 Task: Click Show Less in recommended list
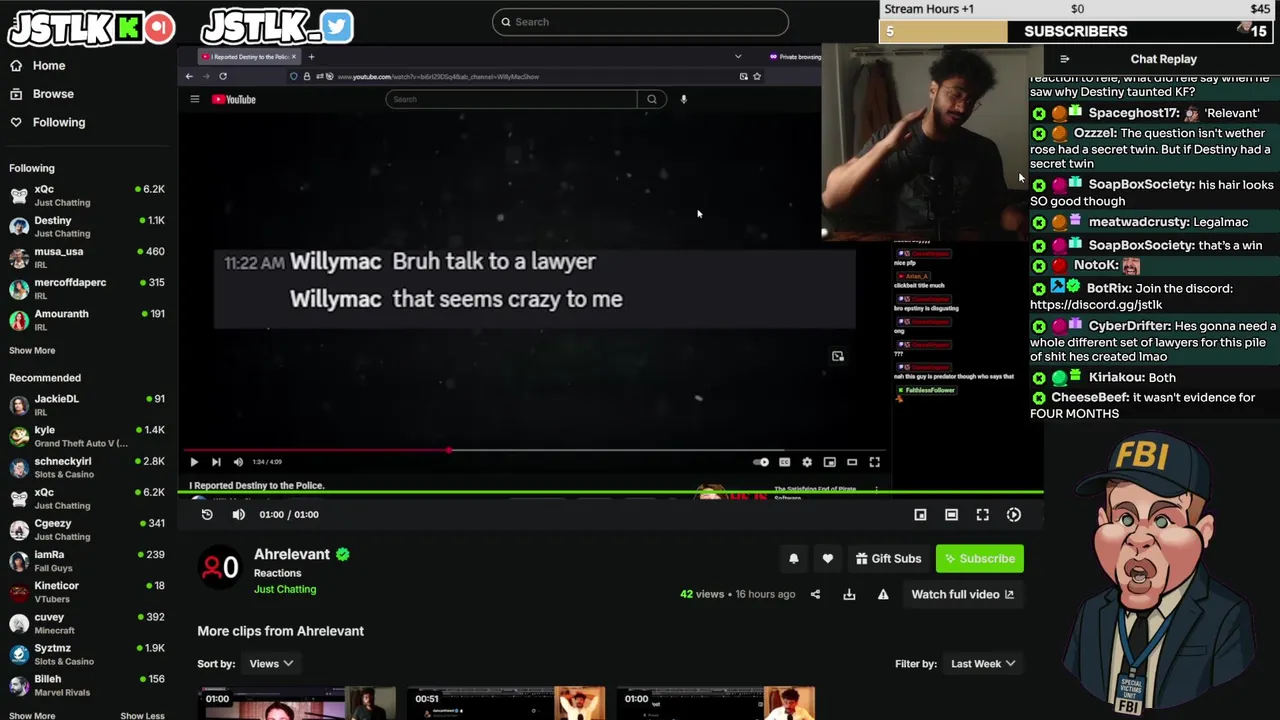[142, 715]
